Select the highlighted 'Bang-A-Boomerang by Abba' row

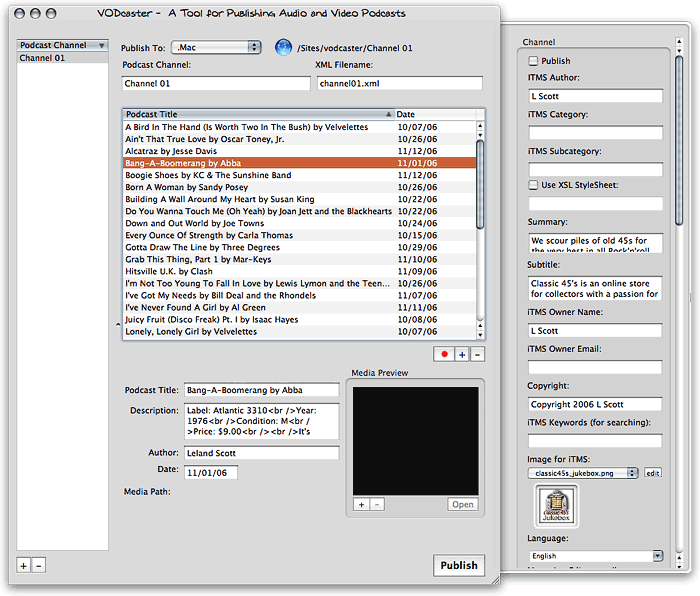[x=300, y=163]
